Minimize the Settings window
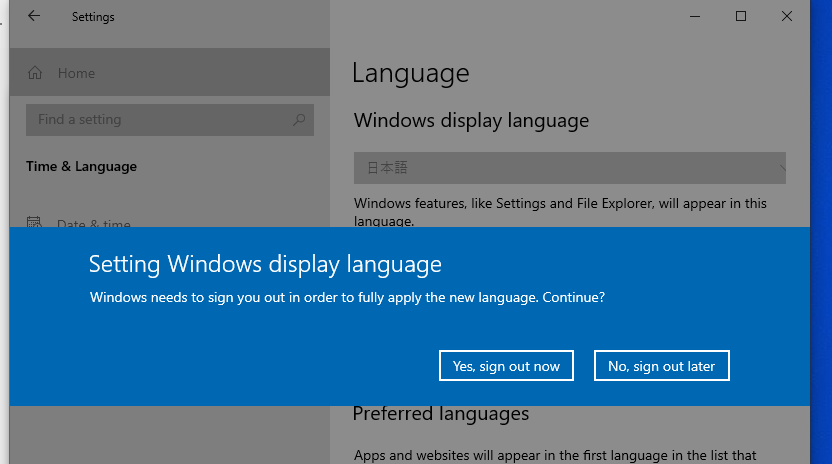The width and height of the screenshot is (832, 464). click(695, 16)
